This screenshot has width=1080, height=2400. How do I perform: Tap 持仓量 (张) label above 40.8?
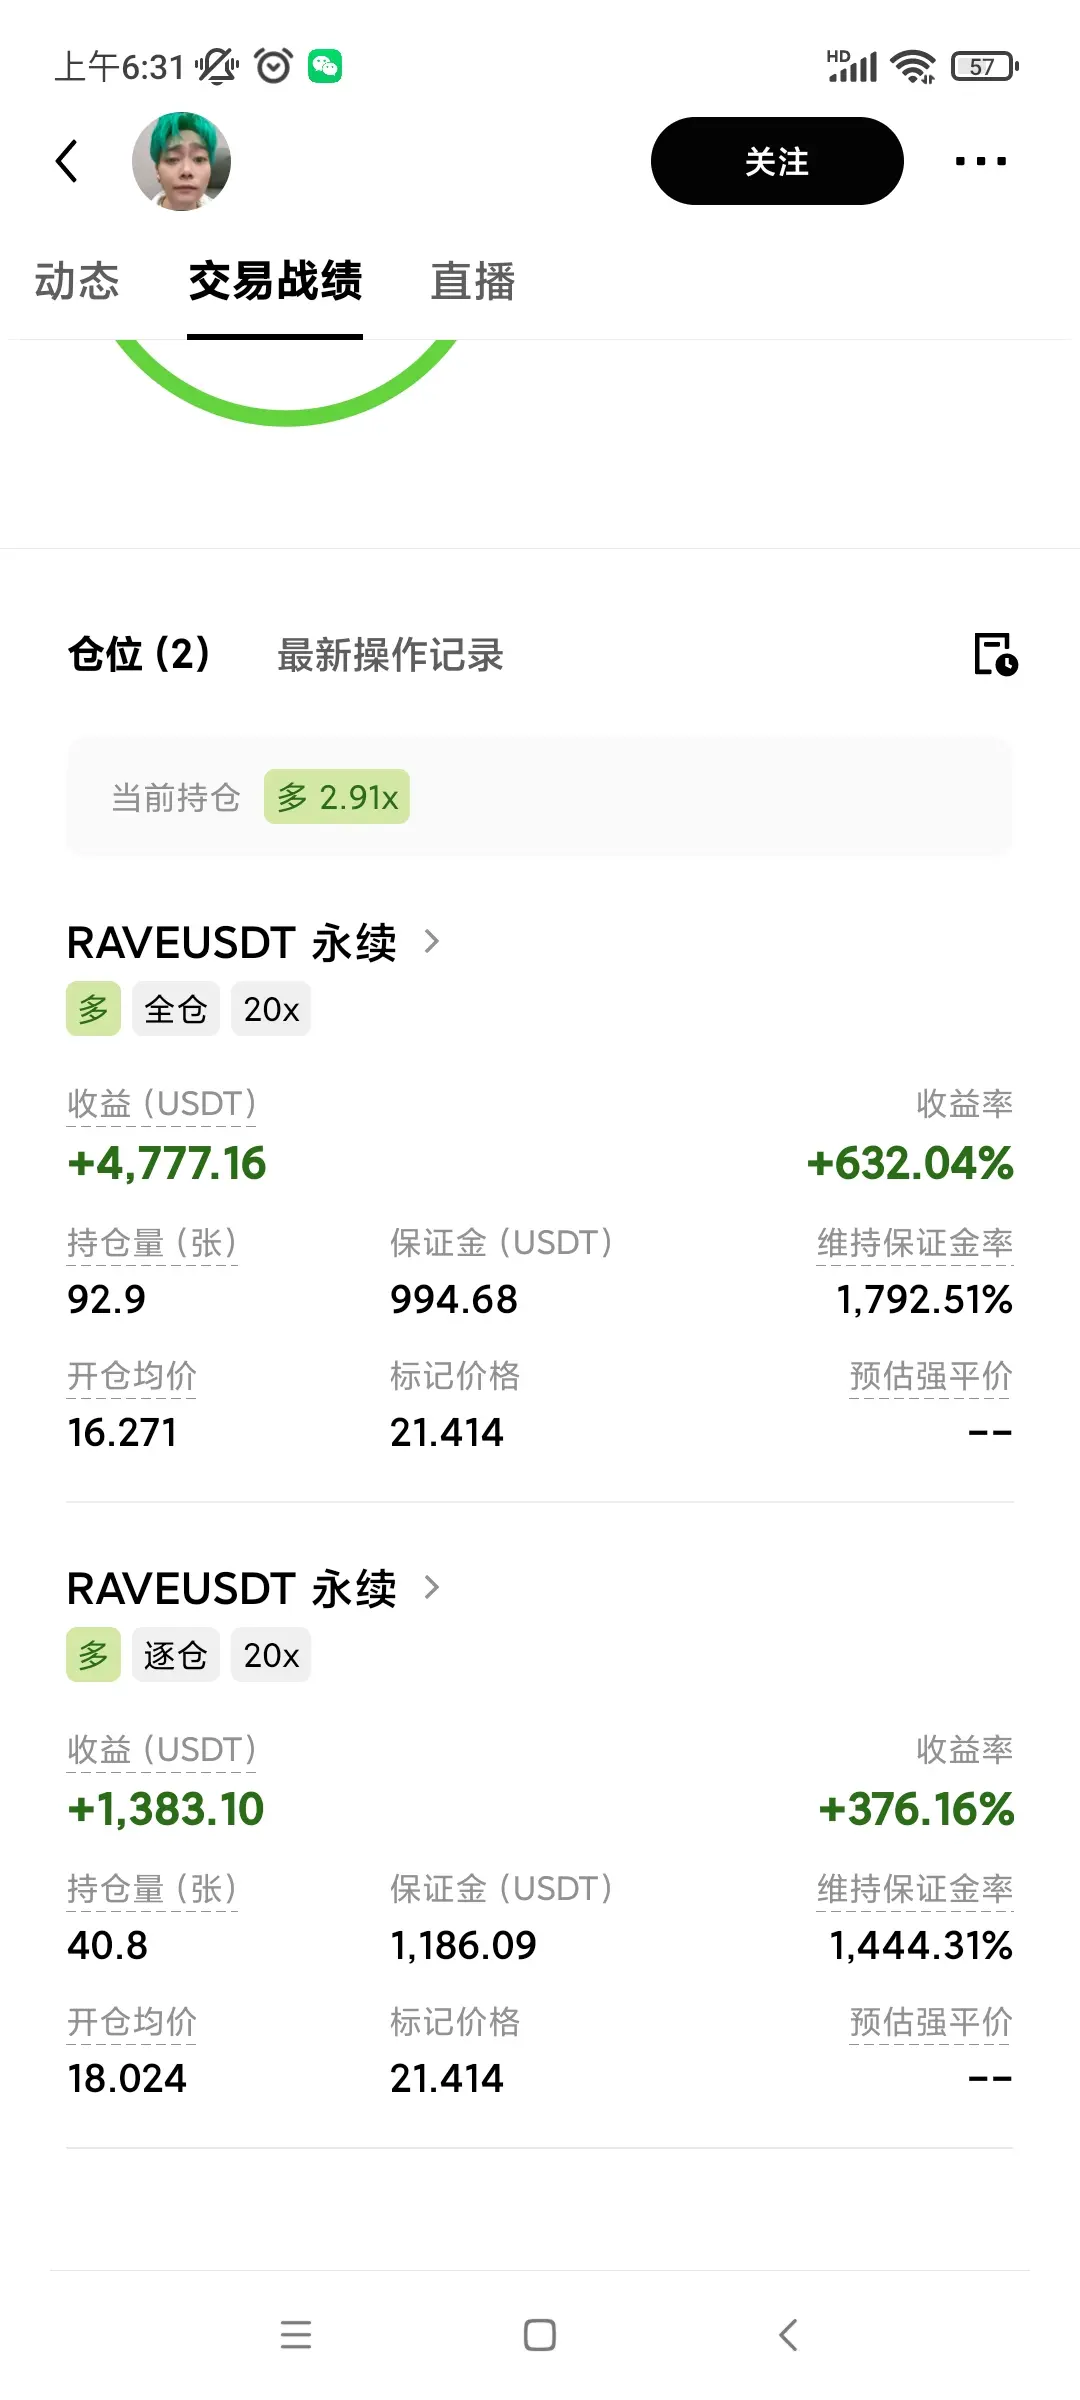pyautogui.click(x=152, y=1889)
